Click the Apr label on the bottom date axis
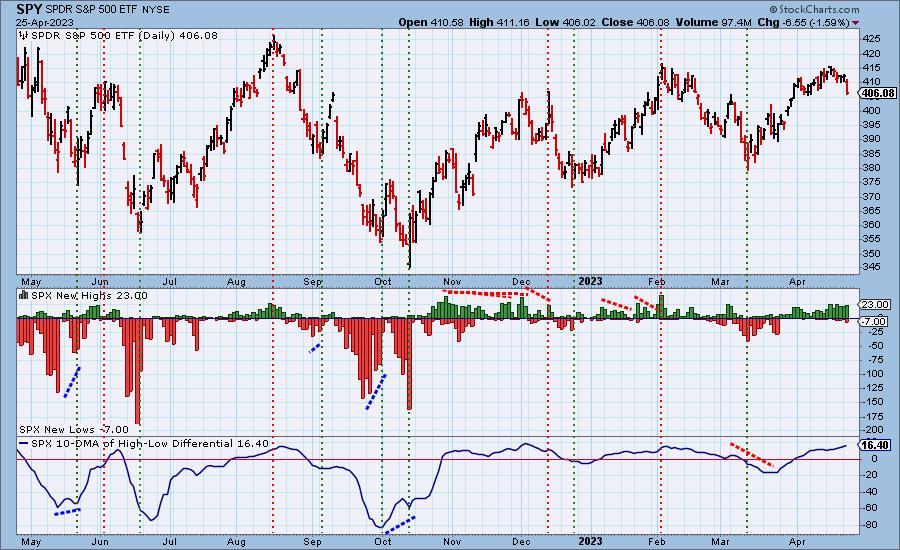 click(797, 541)
